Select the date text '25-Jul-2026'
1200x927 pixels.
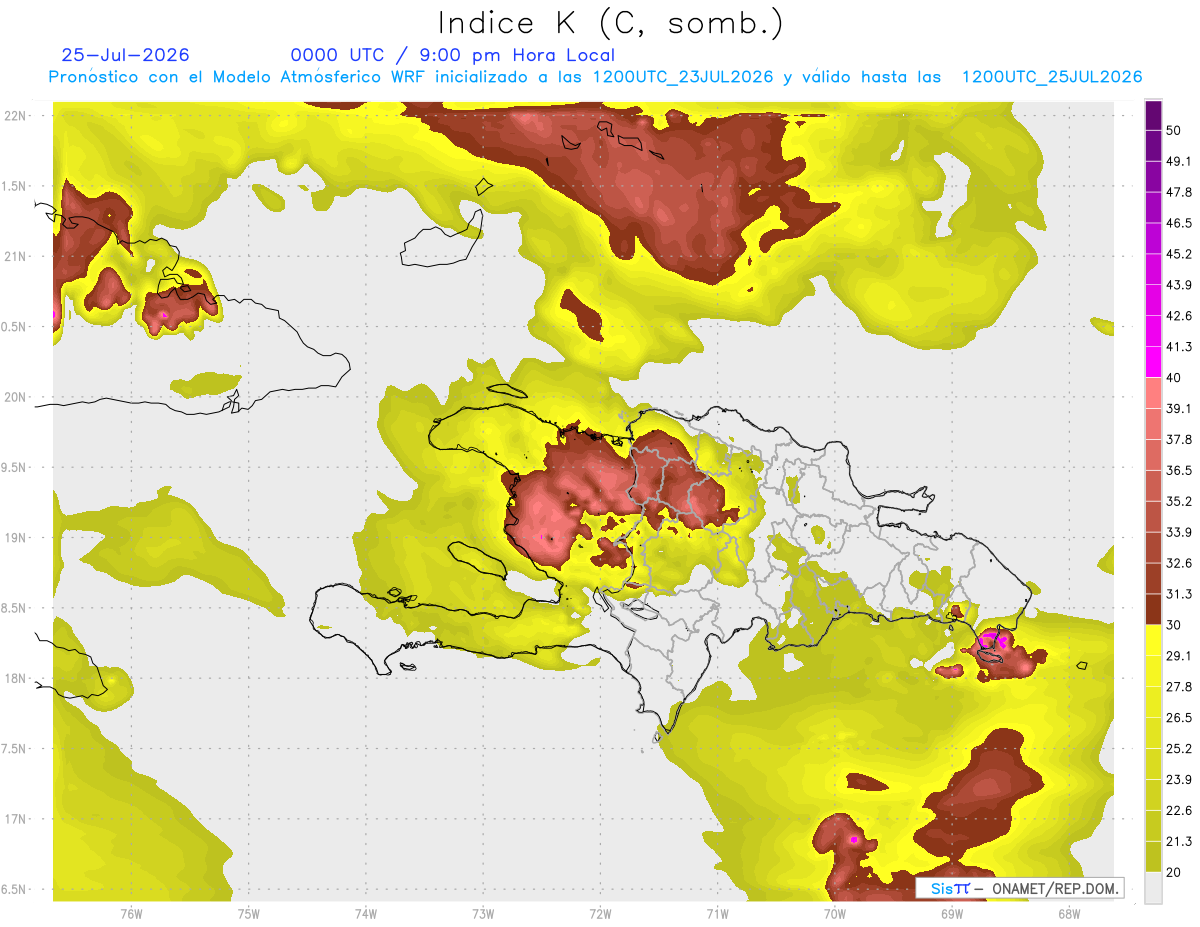tap(126, 55)
